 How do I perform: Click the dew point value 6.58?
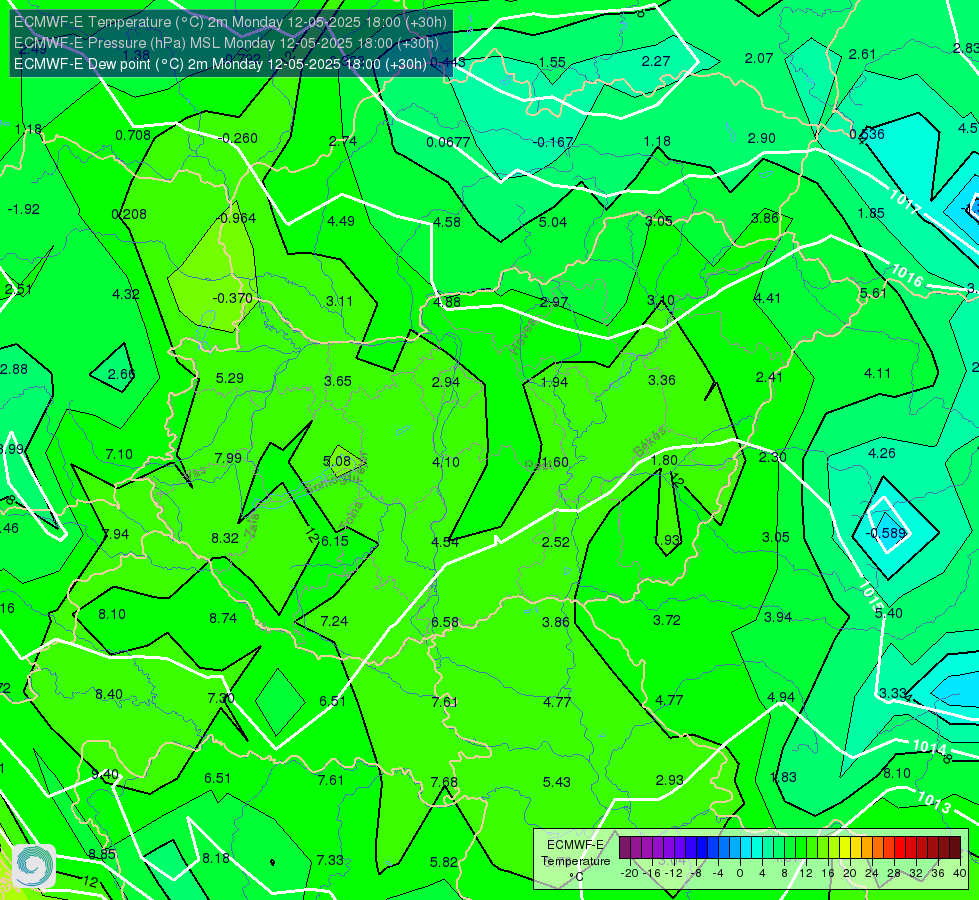[x=445, y=622]
